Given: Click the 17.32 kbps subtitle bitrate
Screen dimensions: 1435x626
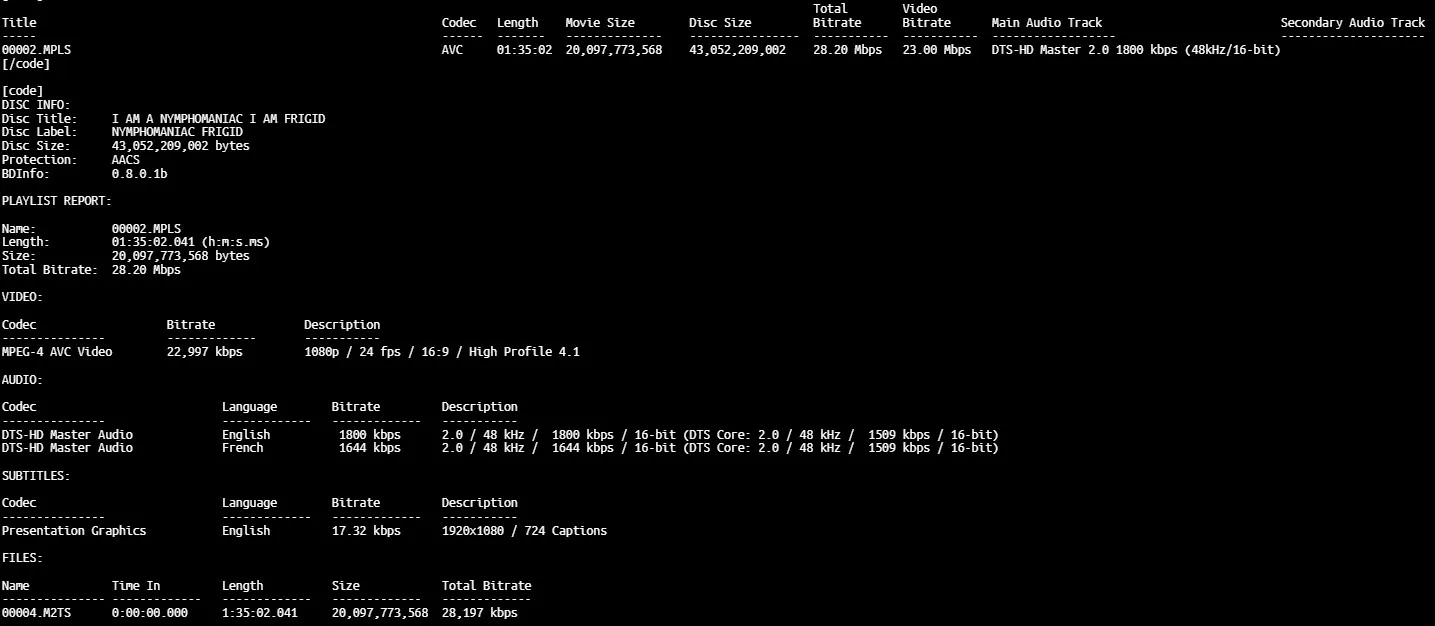Looking at the screenshot, I should click(366, 531).
